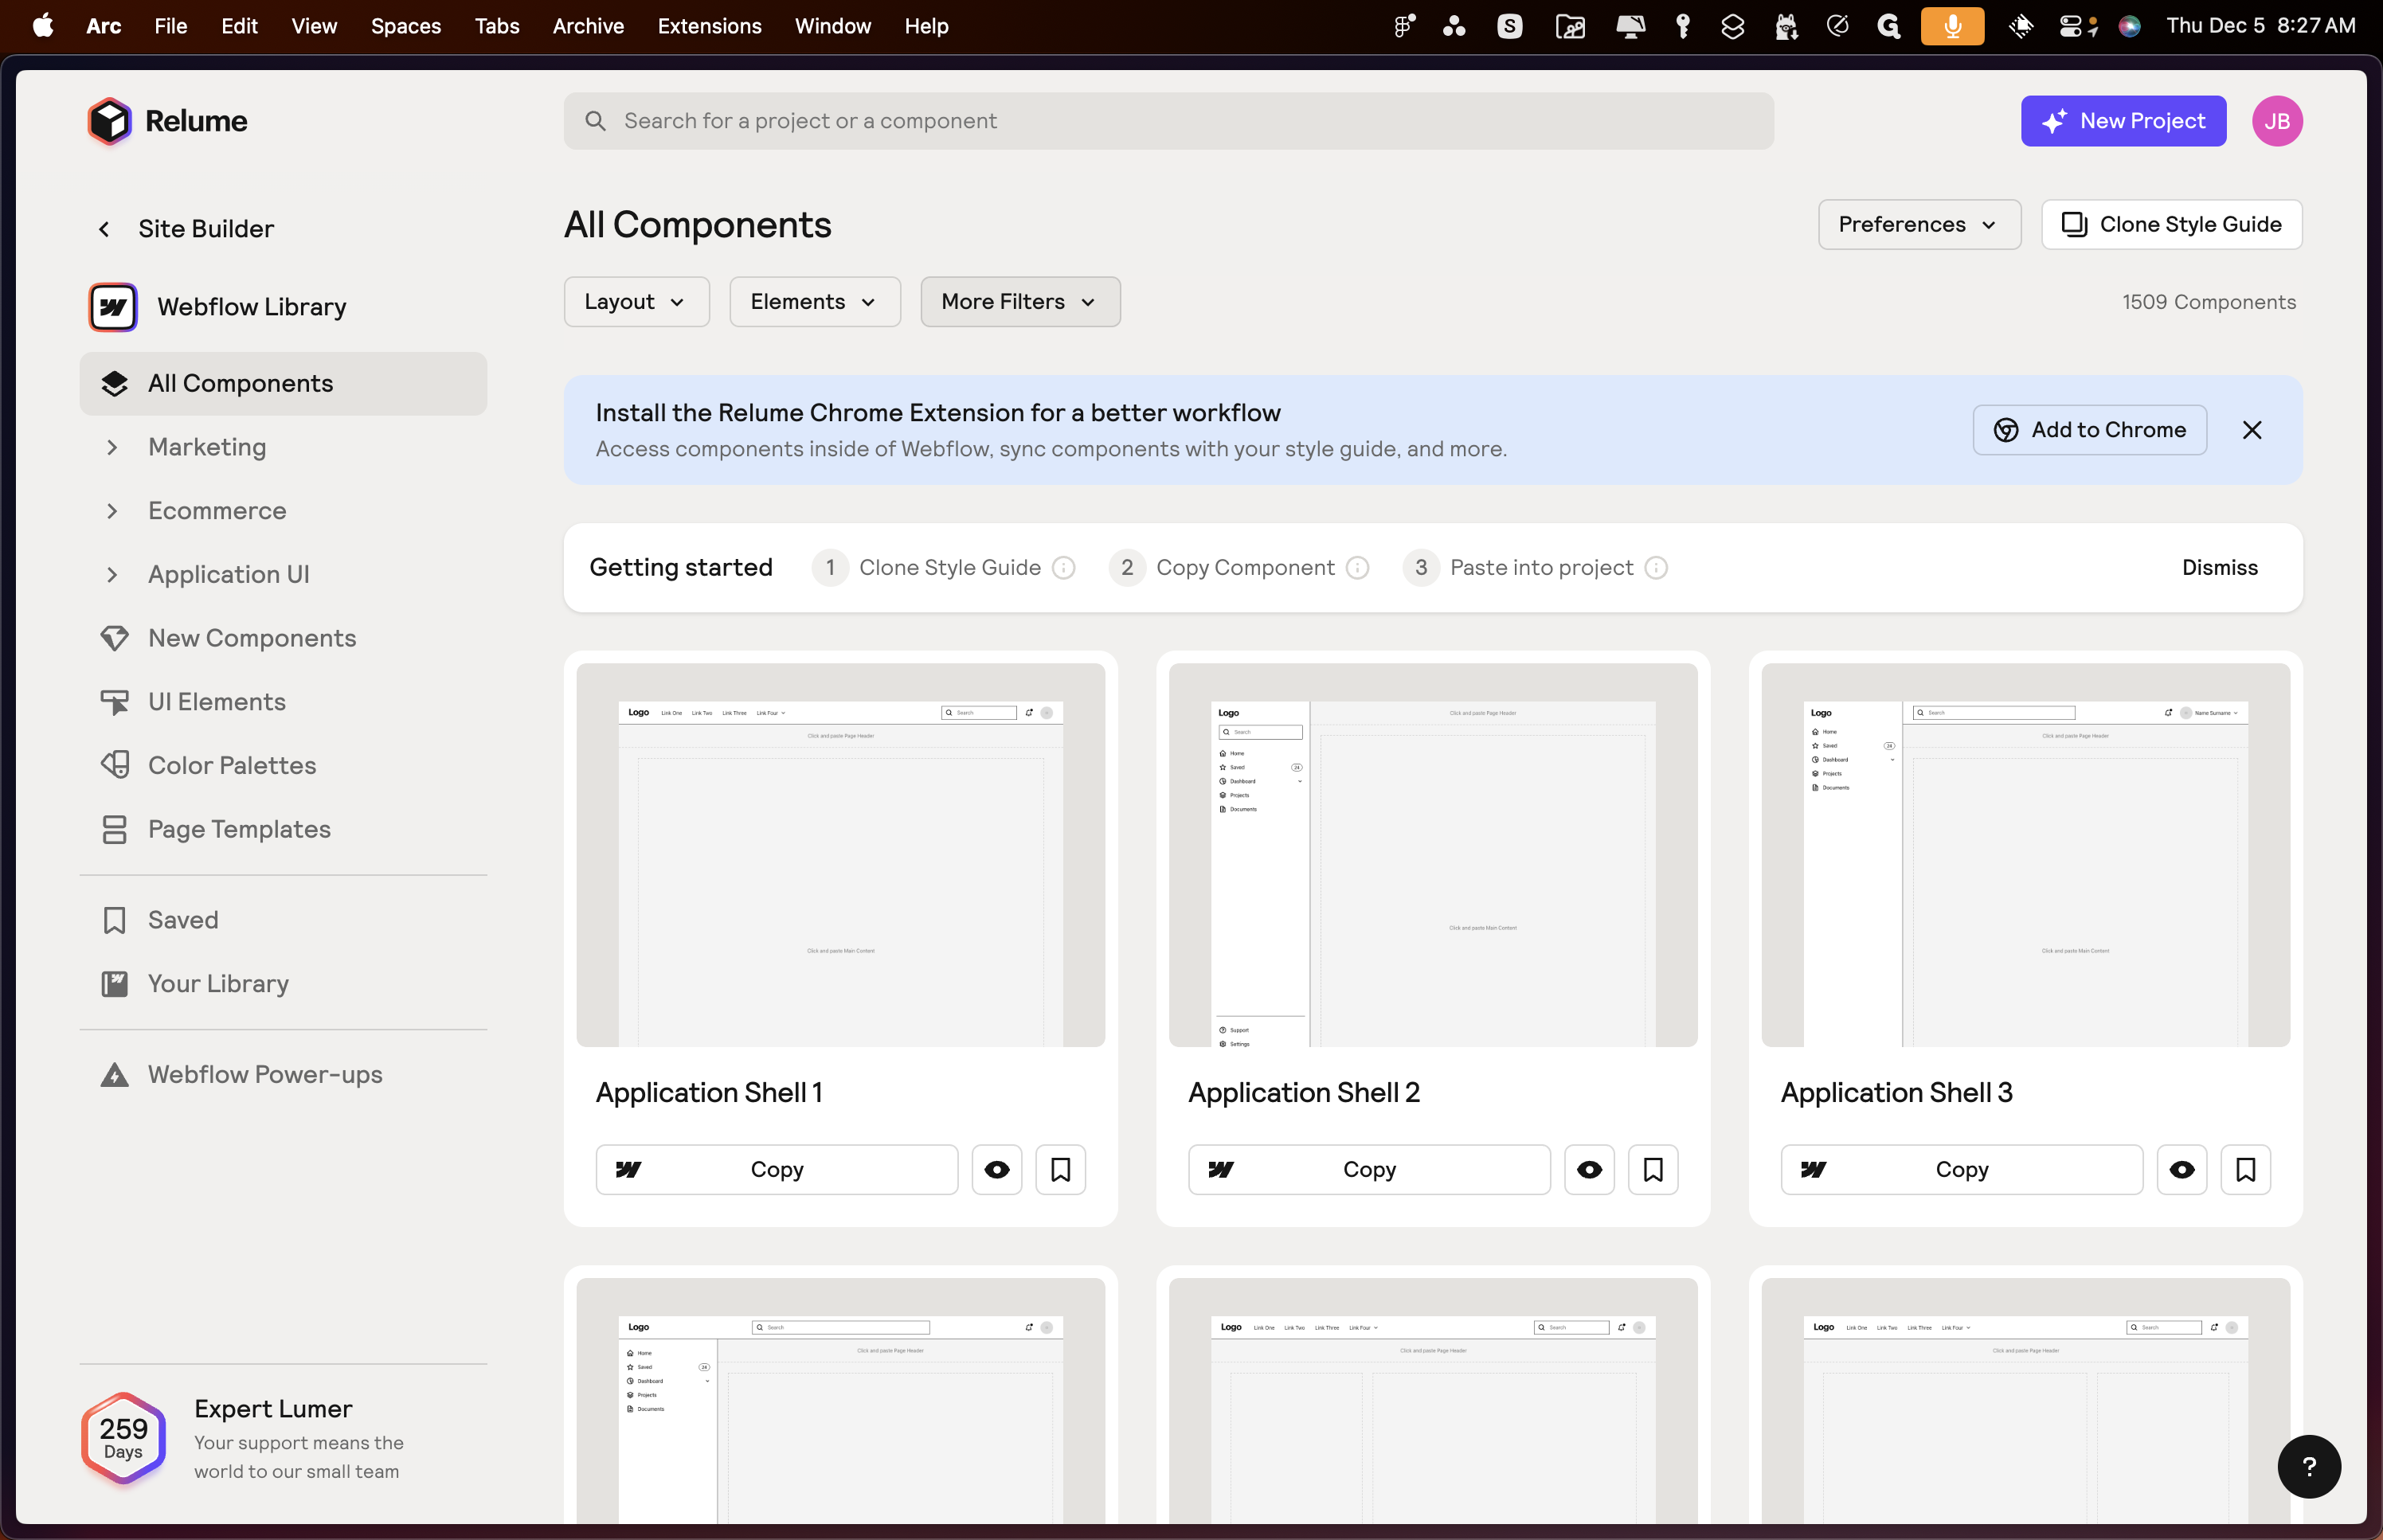Preview Application Shell 3 with eye icon

pos(2182,1169)
